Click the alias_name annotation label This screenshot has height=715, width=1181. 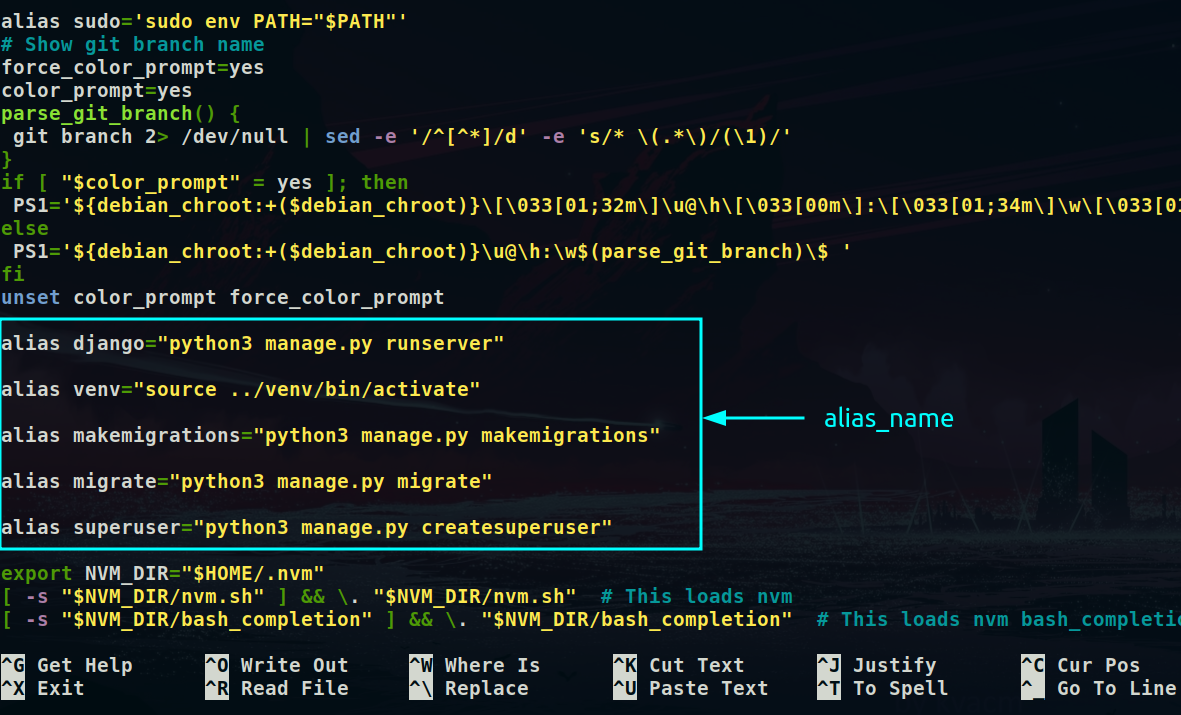[888, 418]
